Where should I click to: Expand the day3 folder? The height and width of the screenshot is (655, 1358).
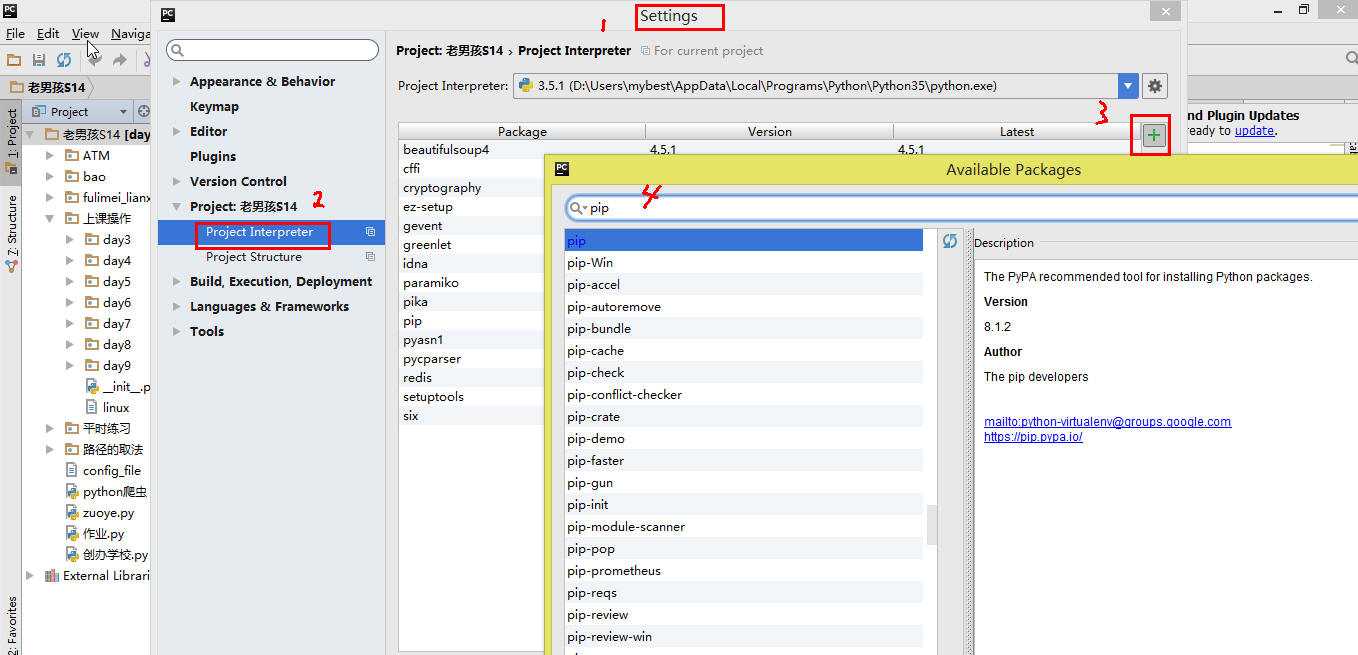point(70,239)
